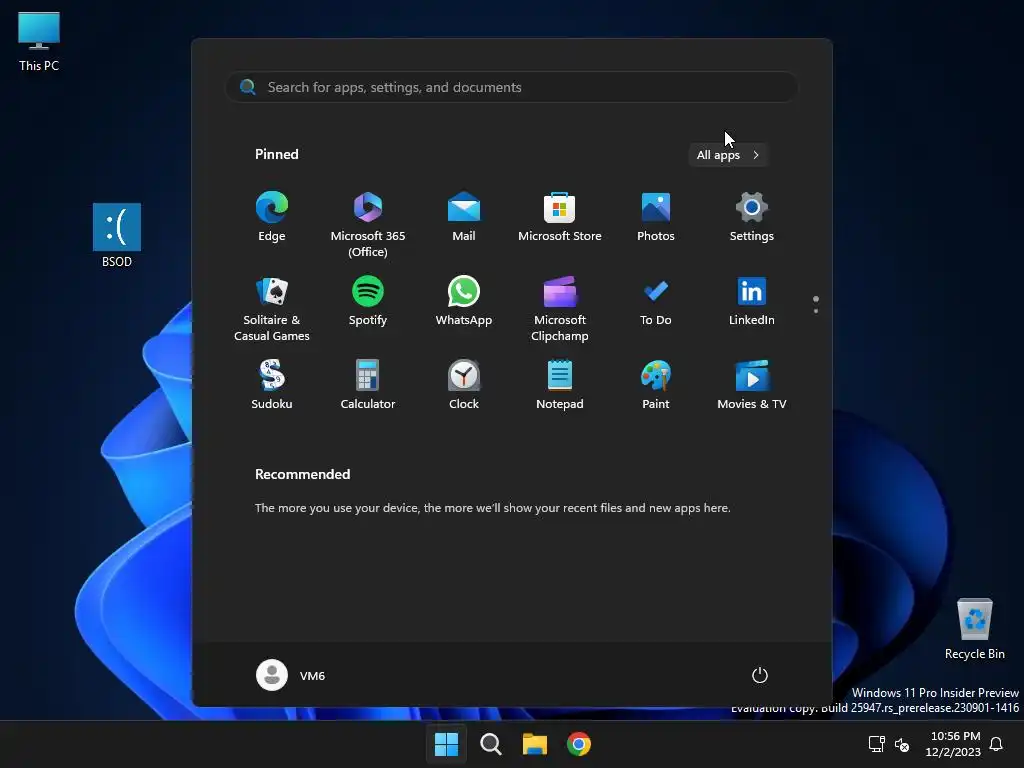Image resolution: width=1024 pixels, height=768 pixels.
Task: Open the Mail app
Action: (x=464, y=218)
